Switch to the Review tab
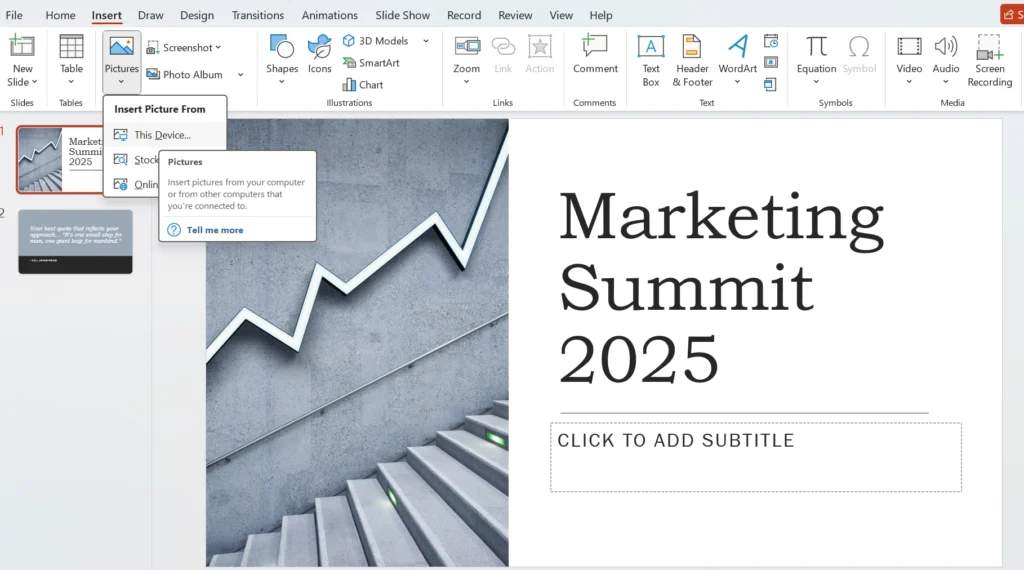The width and height of the screenshot is (1024, 570). coord(515,15)
